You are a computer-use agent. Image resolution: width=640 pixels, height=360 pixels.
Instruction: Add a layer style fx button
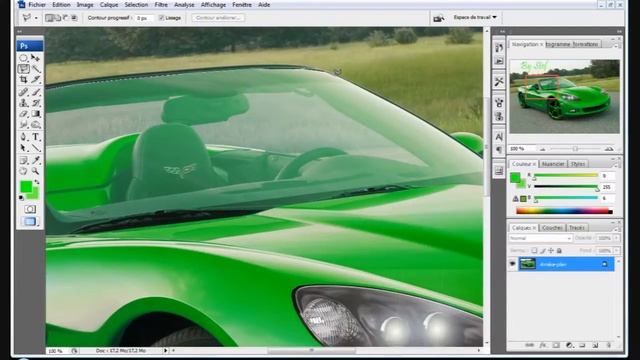coord(543,345)
